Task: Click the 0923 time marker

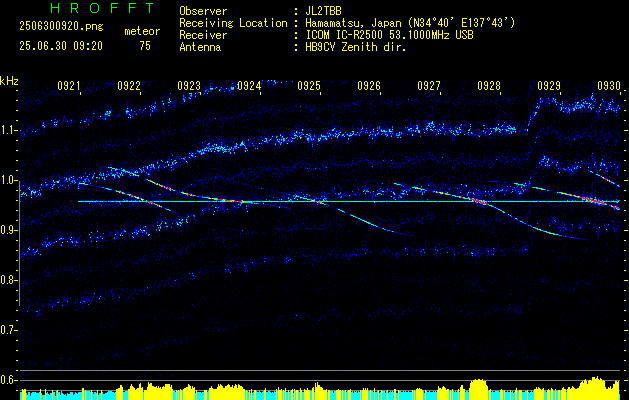Action: tap(189, 85)
